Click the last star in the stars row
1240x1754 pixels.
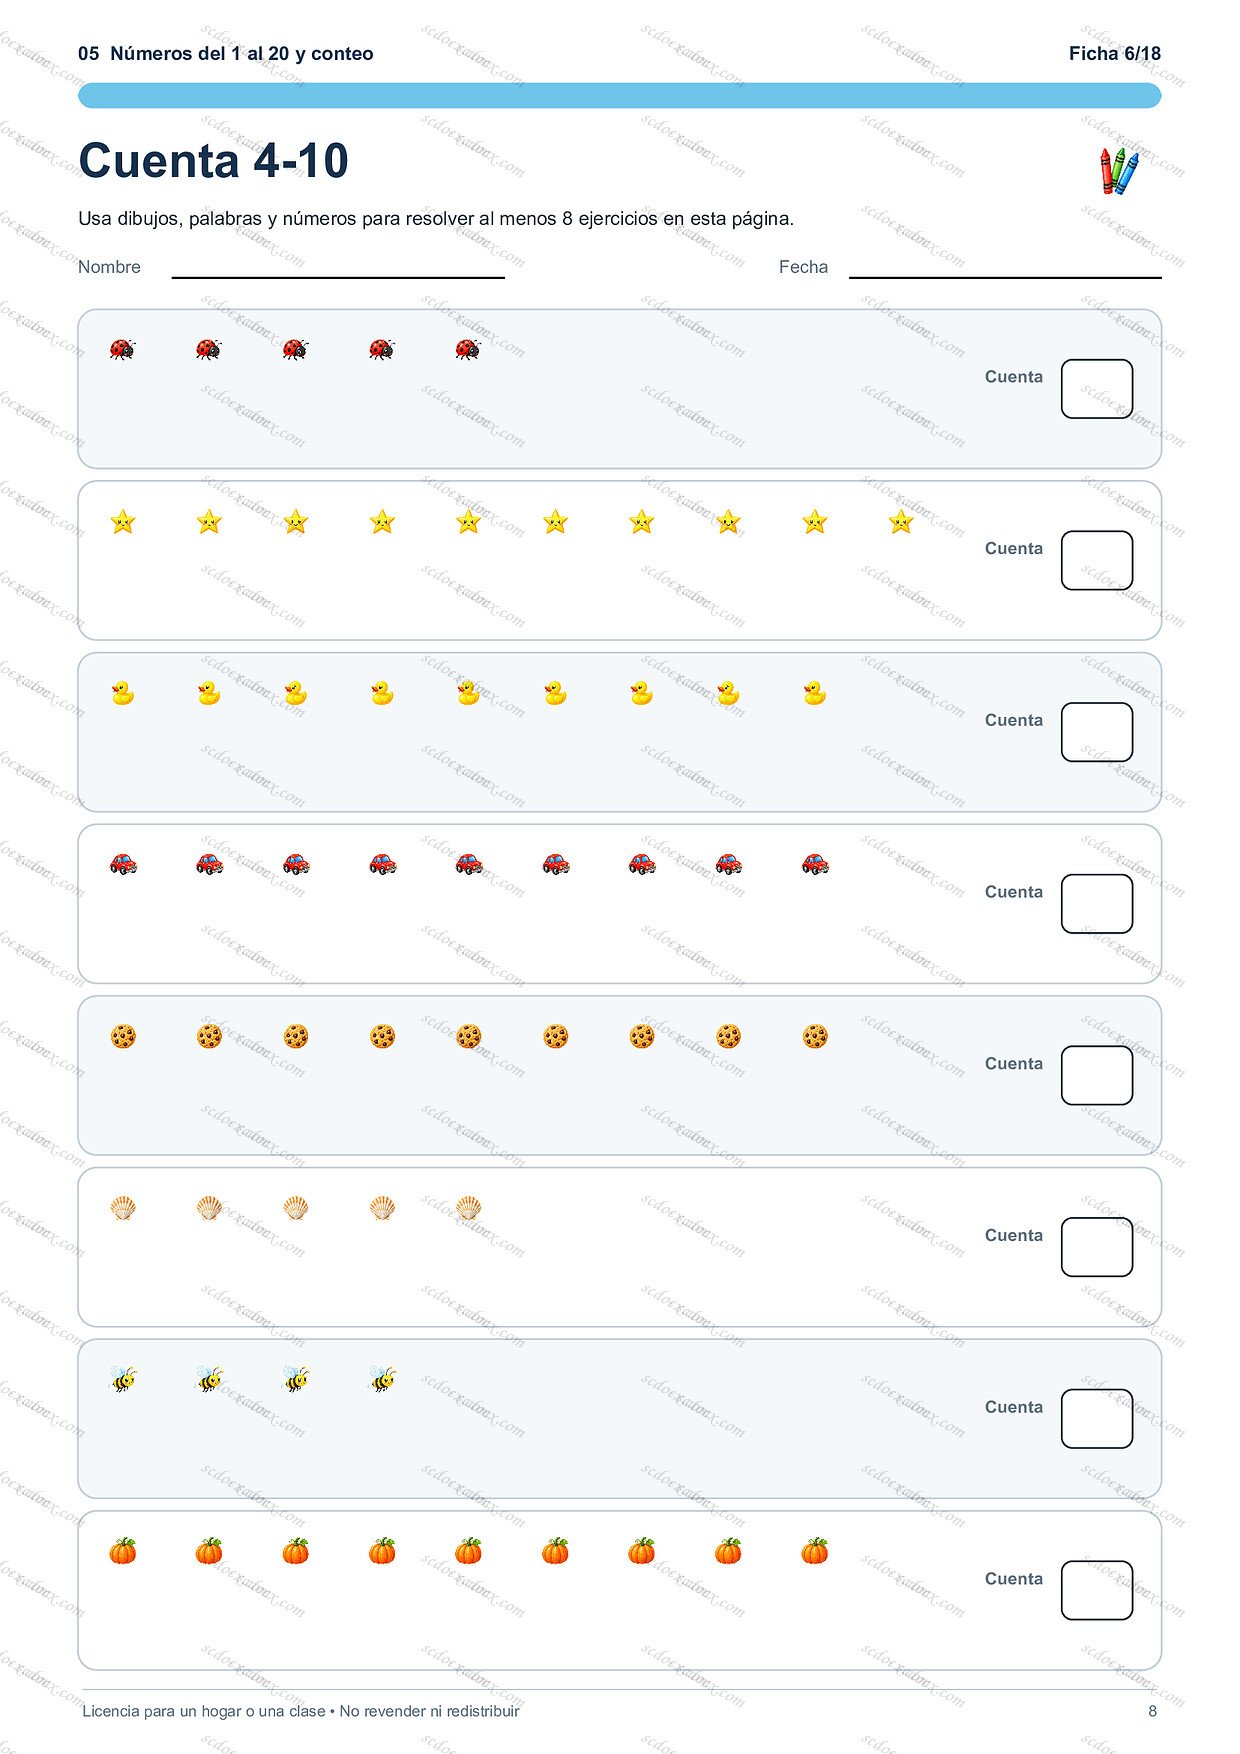[901, 521]
